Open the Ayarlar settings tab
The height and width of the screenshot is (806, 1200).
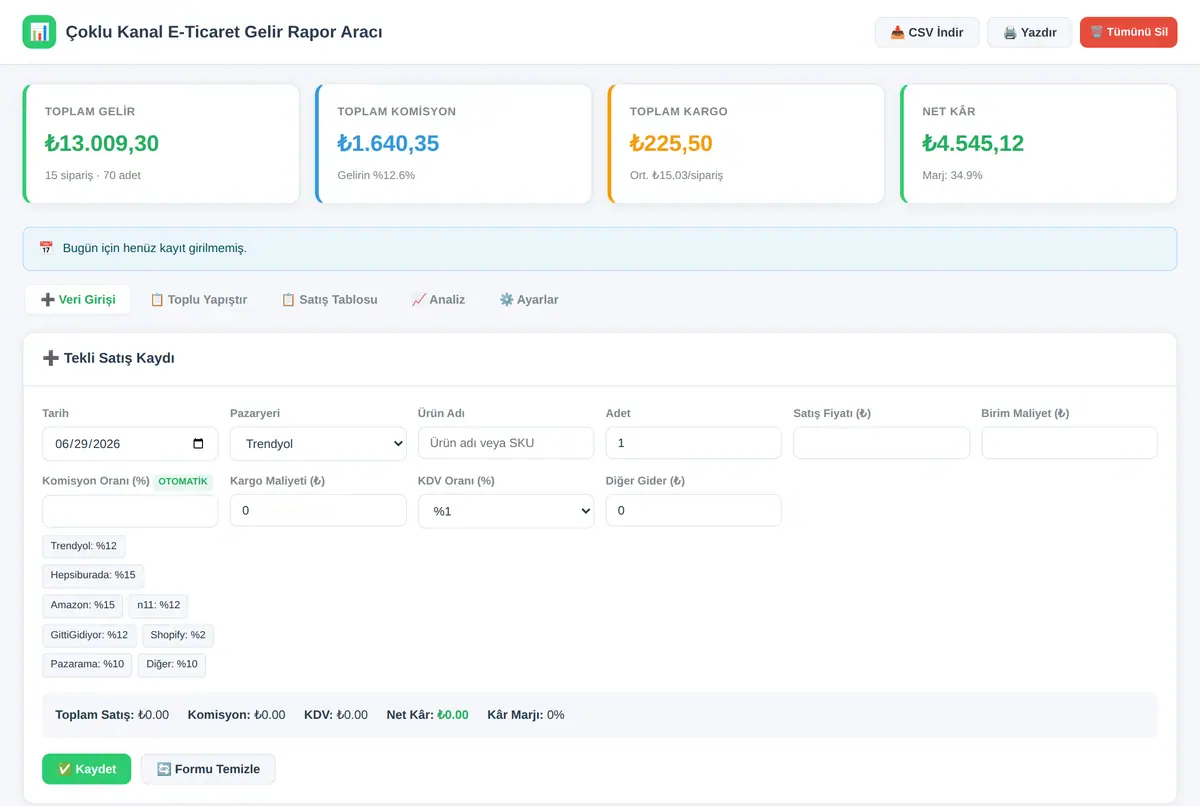(528, 300)
